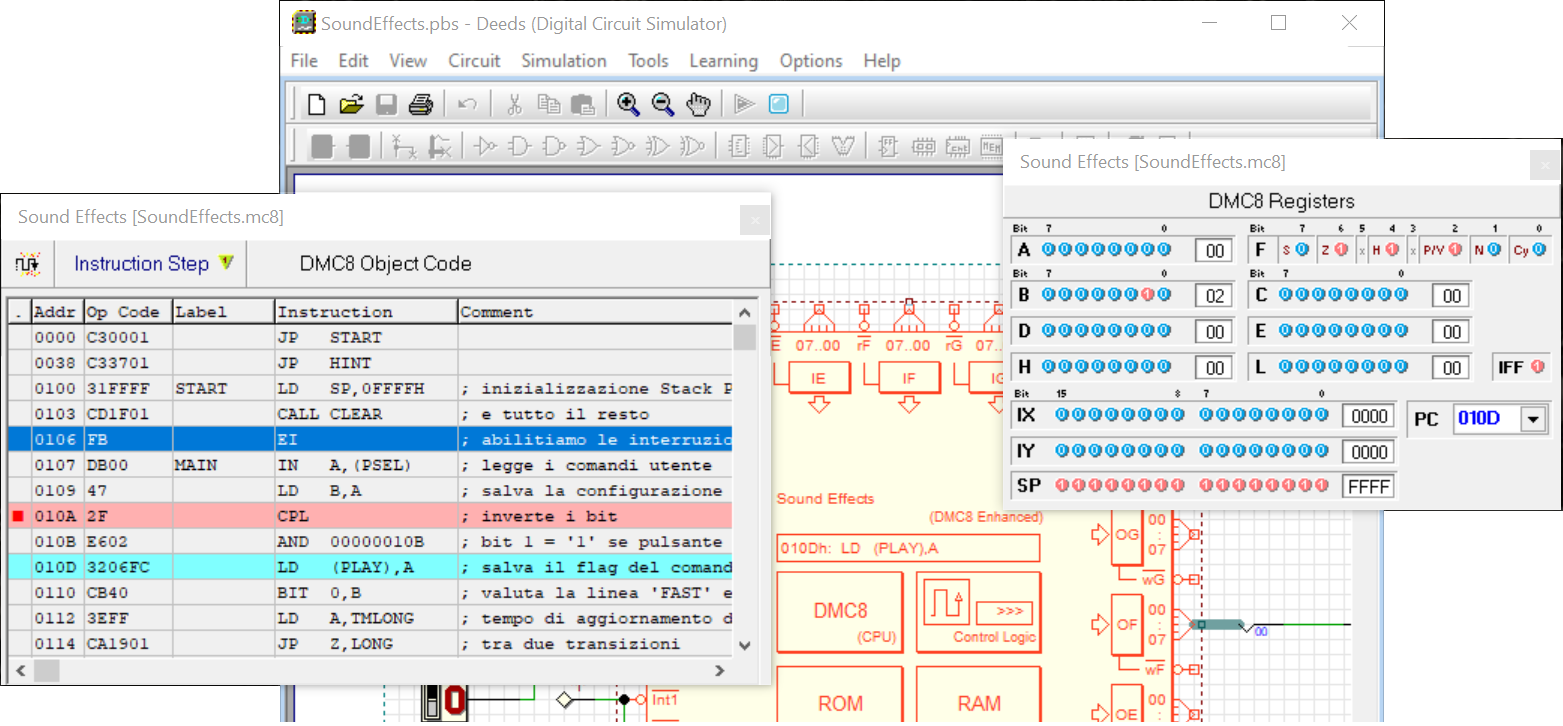The width and height of the screenshot is (1563, 726).
Task: Print the circuit using the printer icon
Action: point(421,104)
